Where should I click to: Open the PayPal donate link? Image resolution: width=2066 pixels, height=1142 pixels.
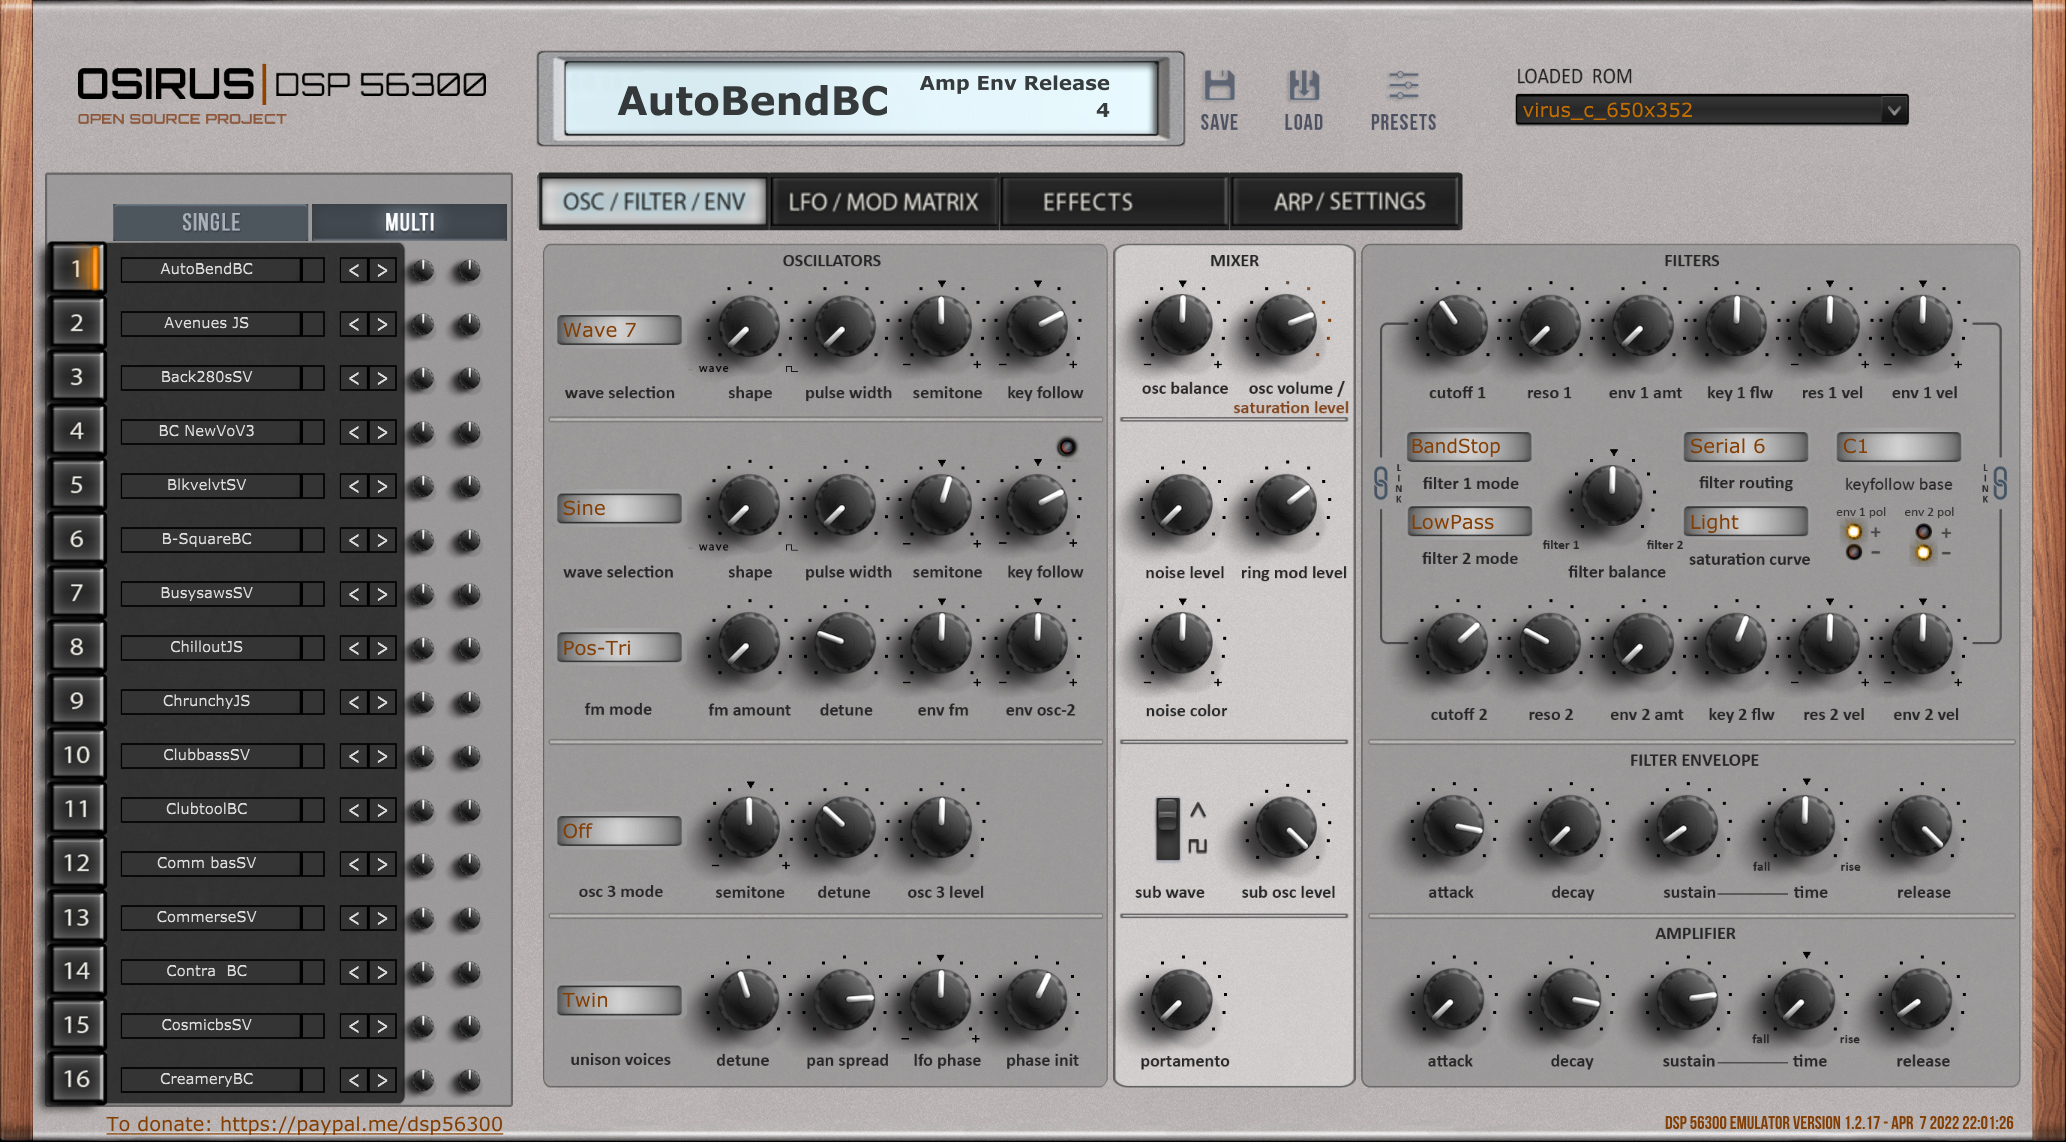[304, 1124]
